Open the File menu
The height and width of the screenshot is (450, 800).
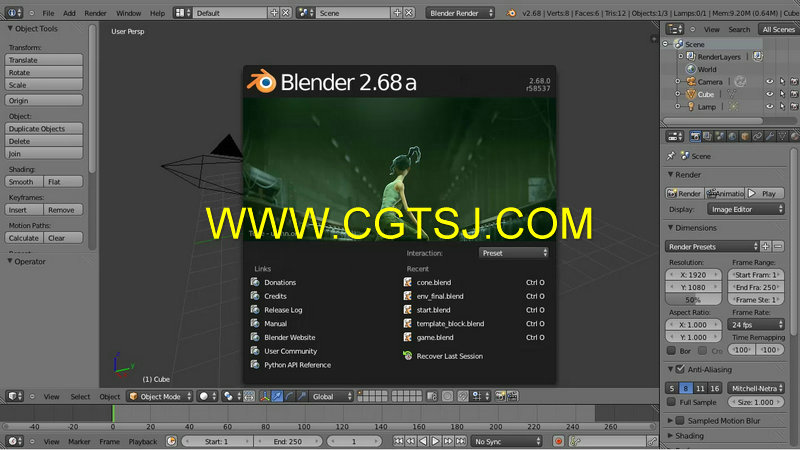[x=48, y=13]
